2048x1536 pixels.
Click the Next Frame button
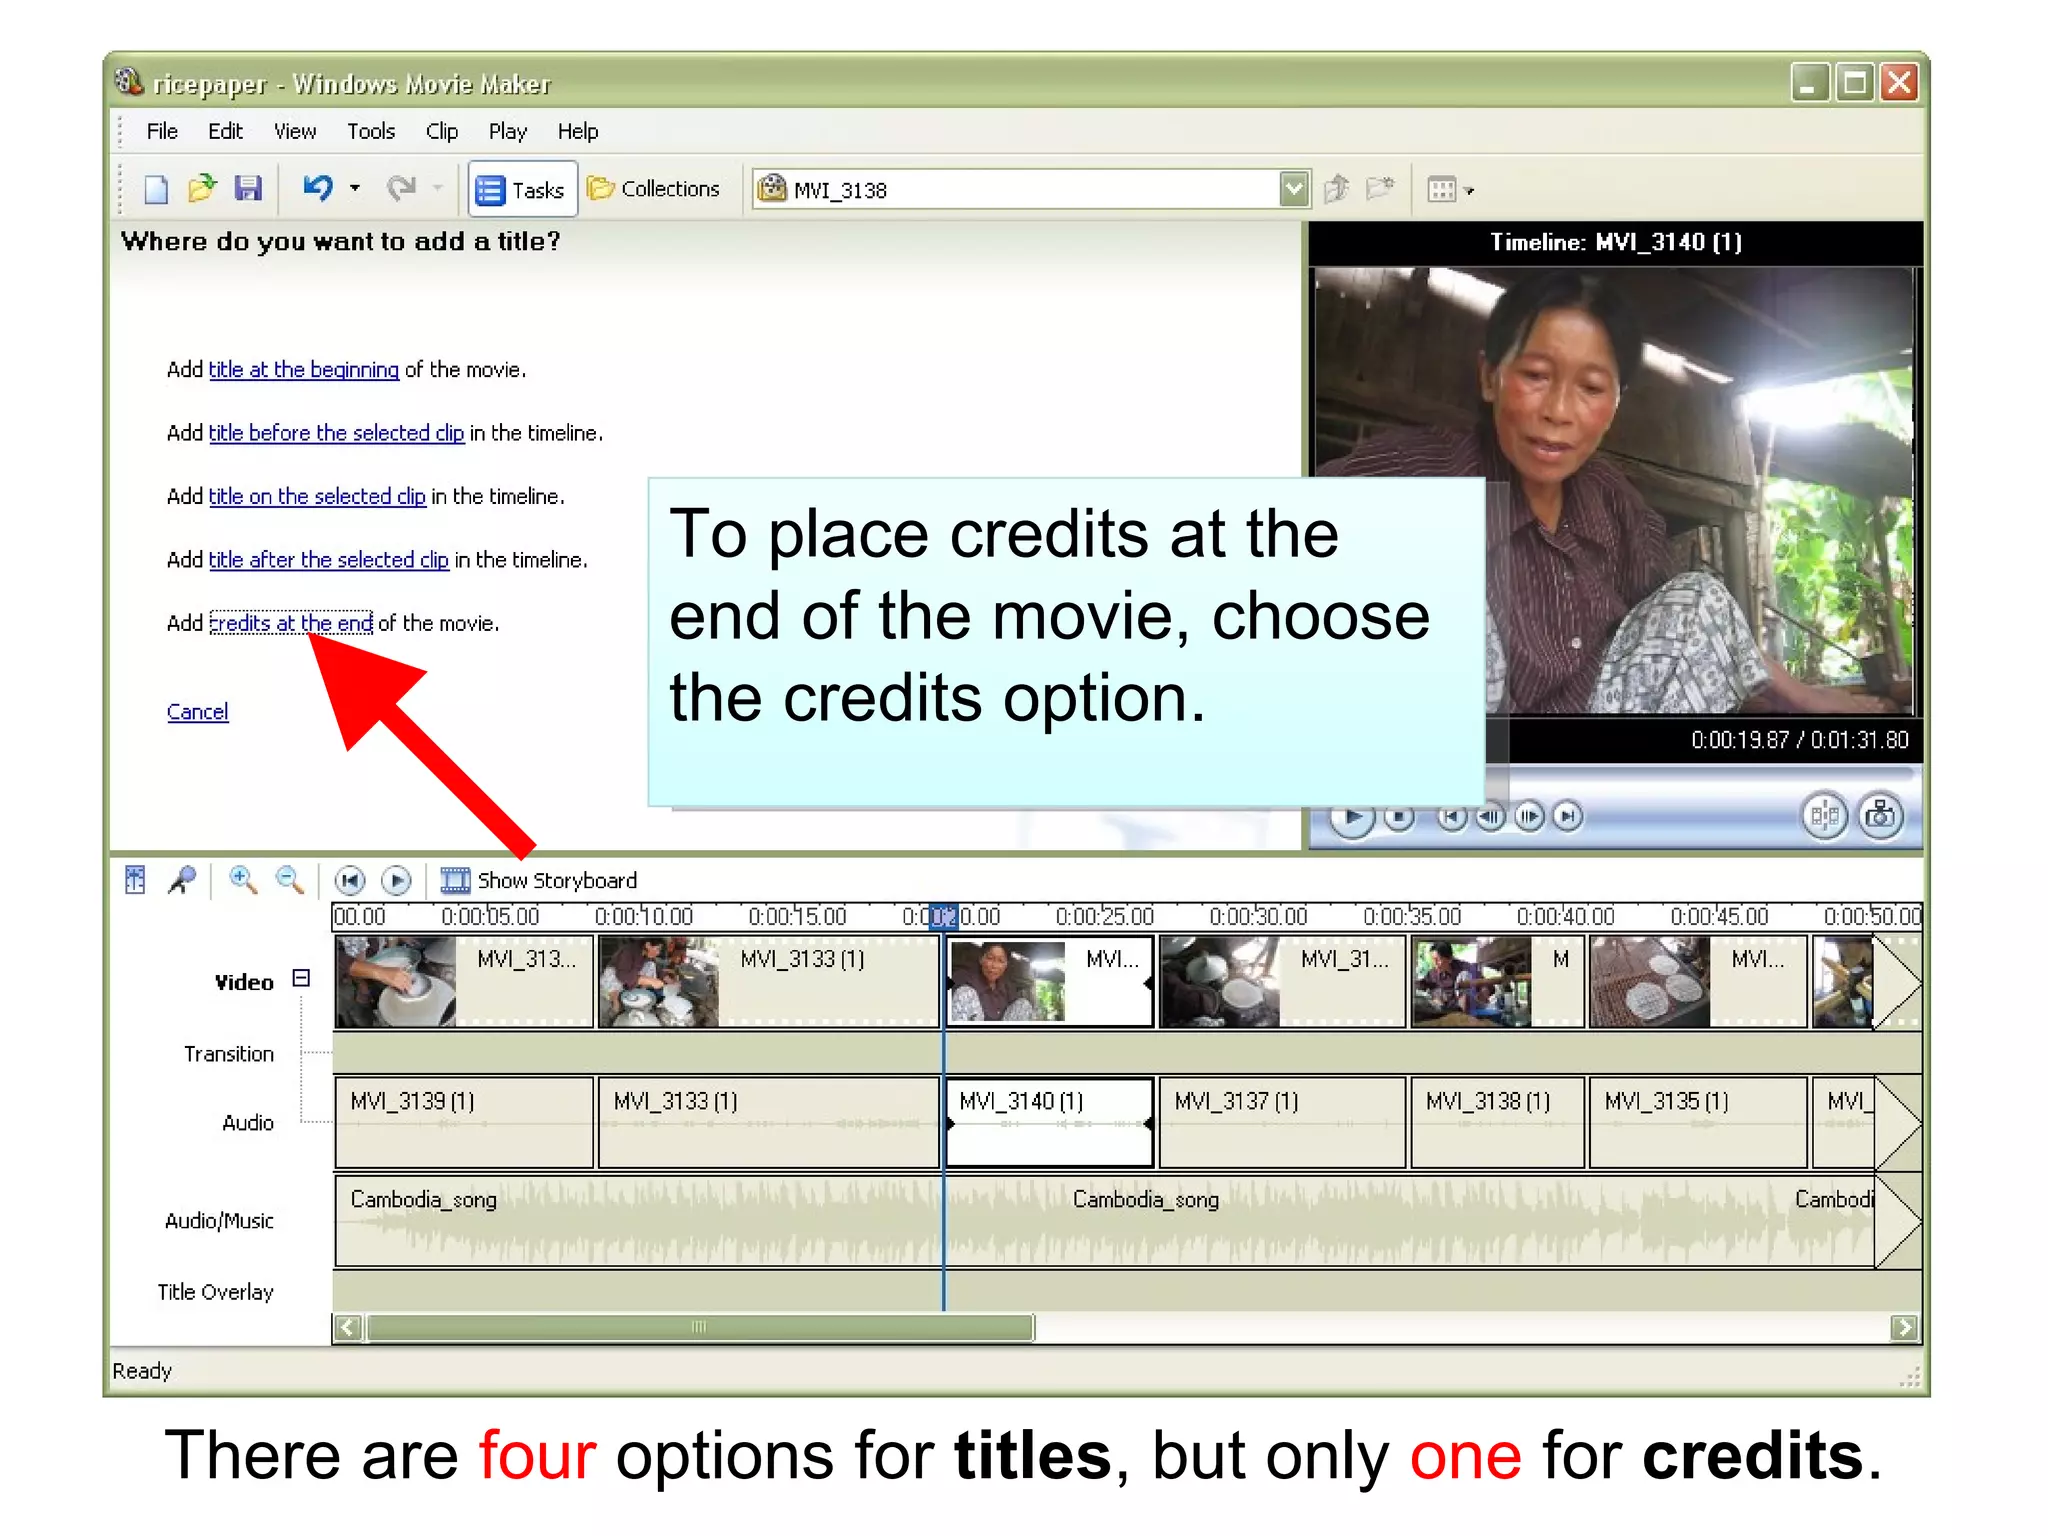click(1529, 818)
